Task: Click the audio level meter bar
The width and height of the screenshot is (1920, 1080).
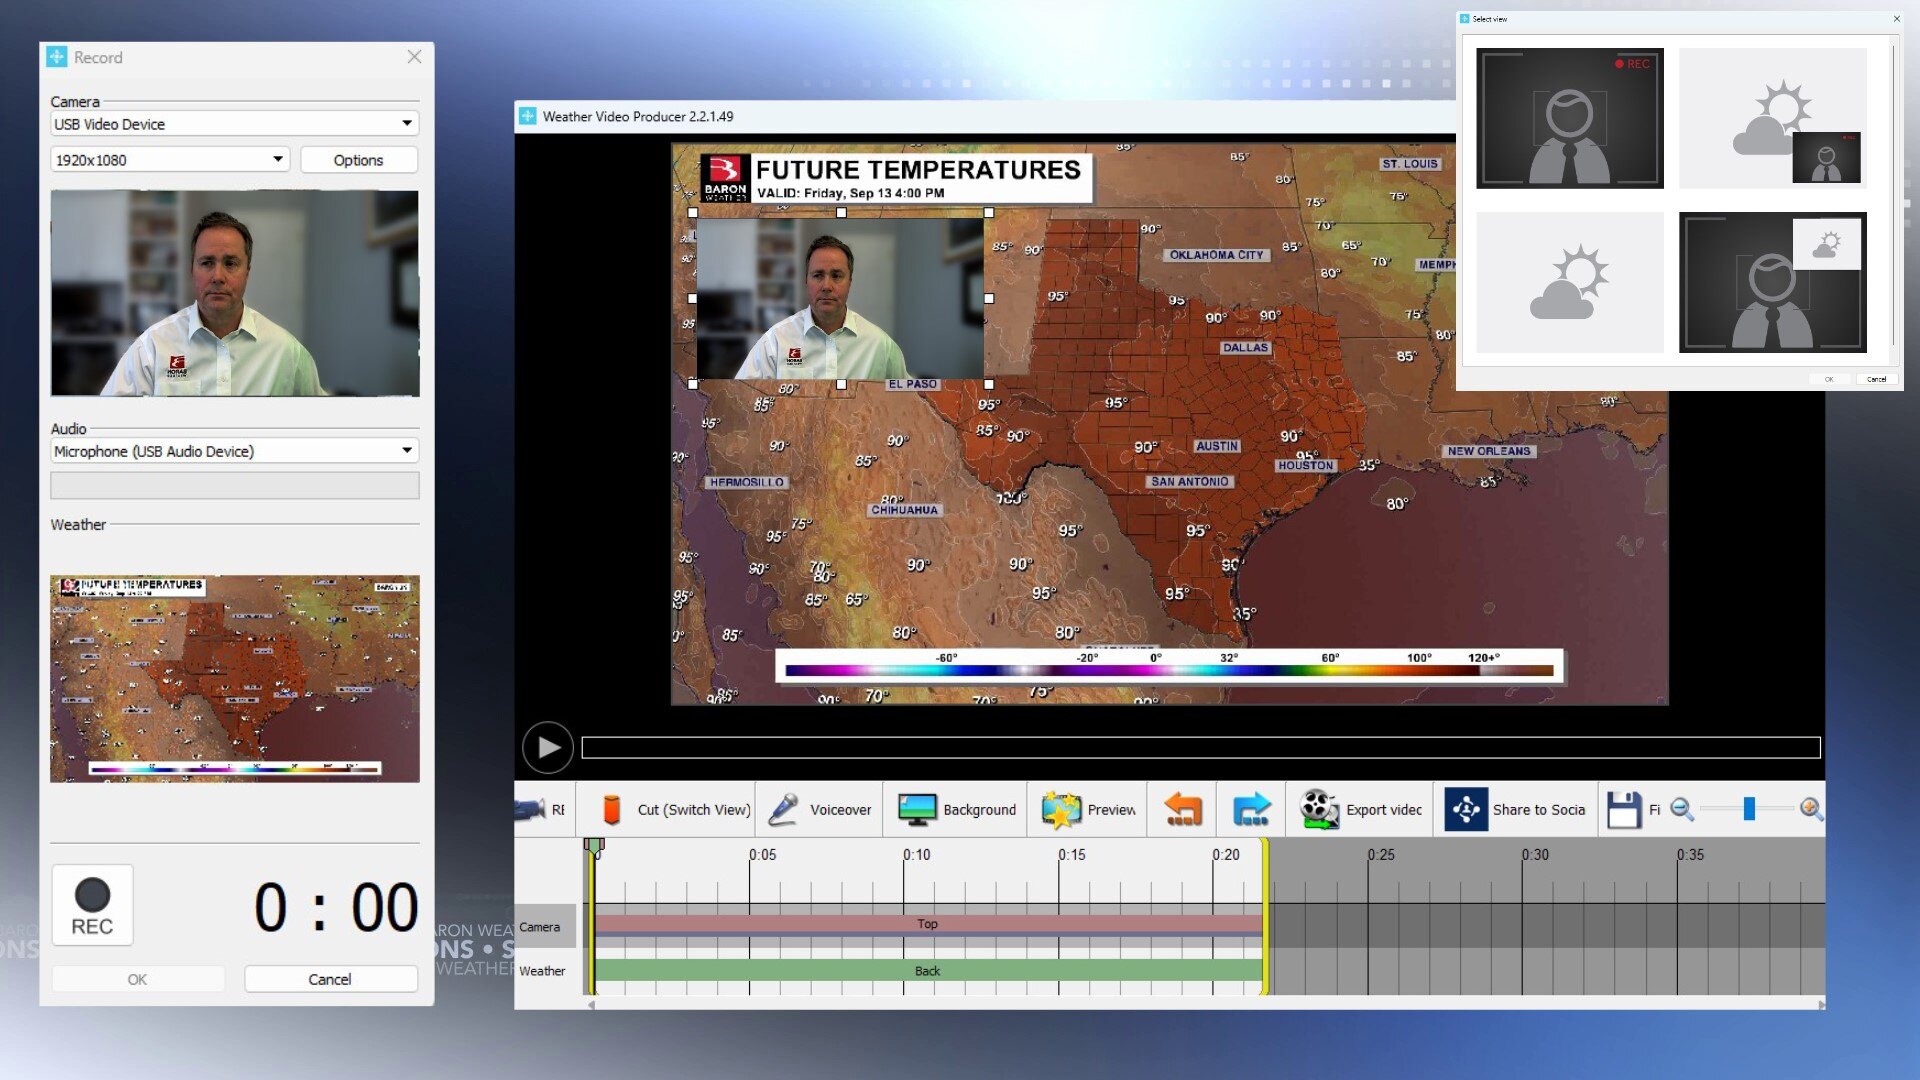Action: pyautogui.click(x=234, y=486)
